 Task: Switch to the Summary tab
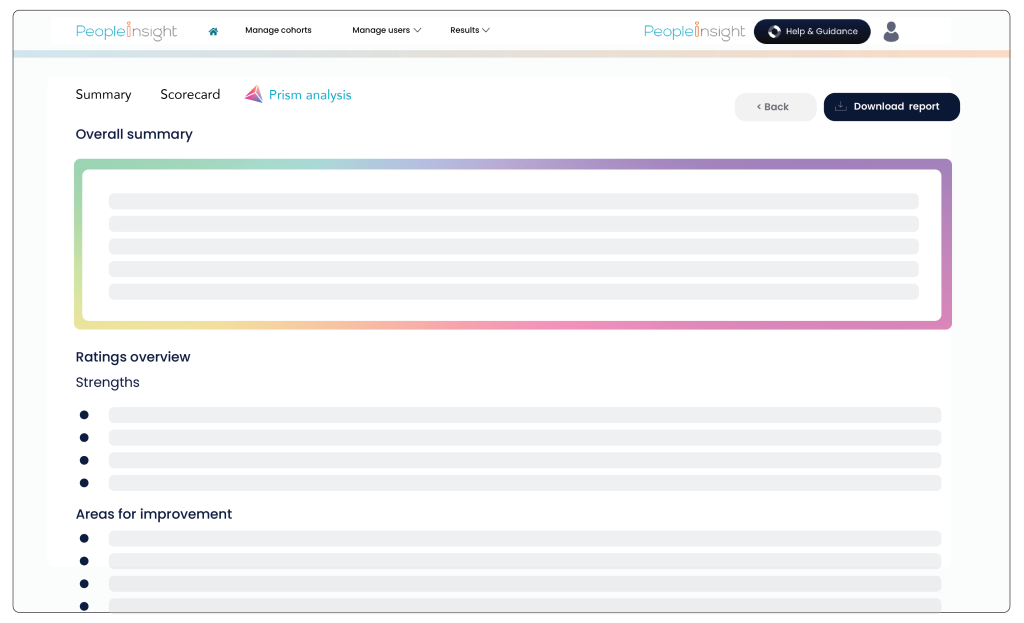pyautogui.click(x=103, y=95)
